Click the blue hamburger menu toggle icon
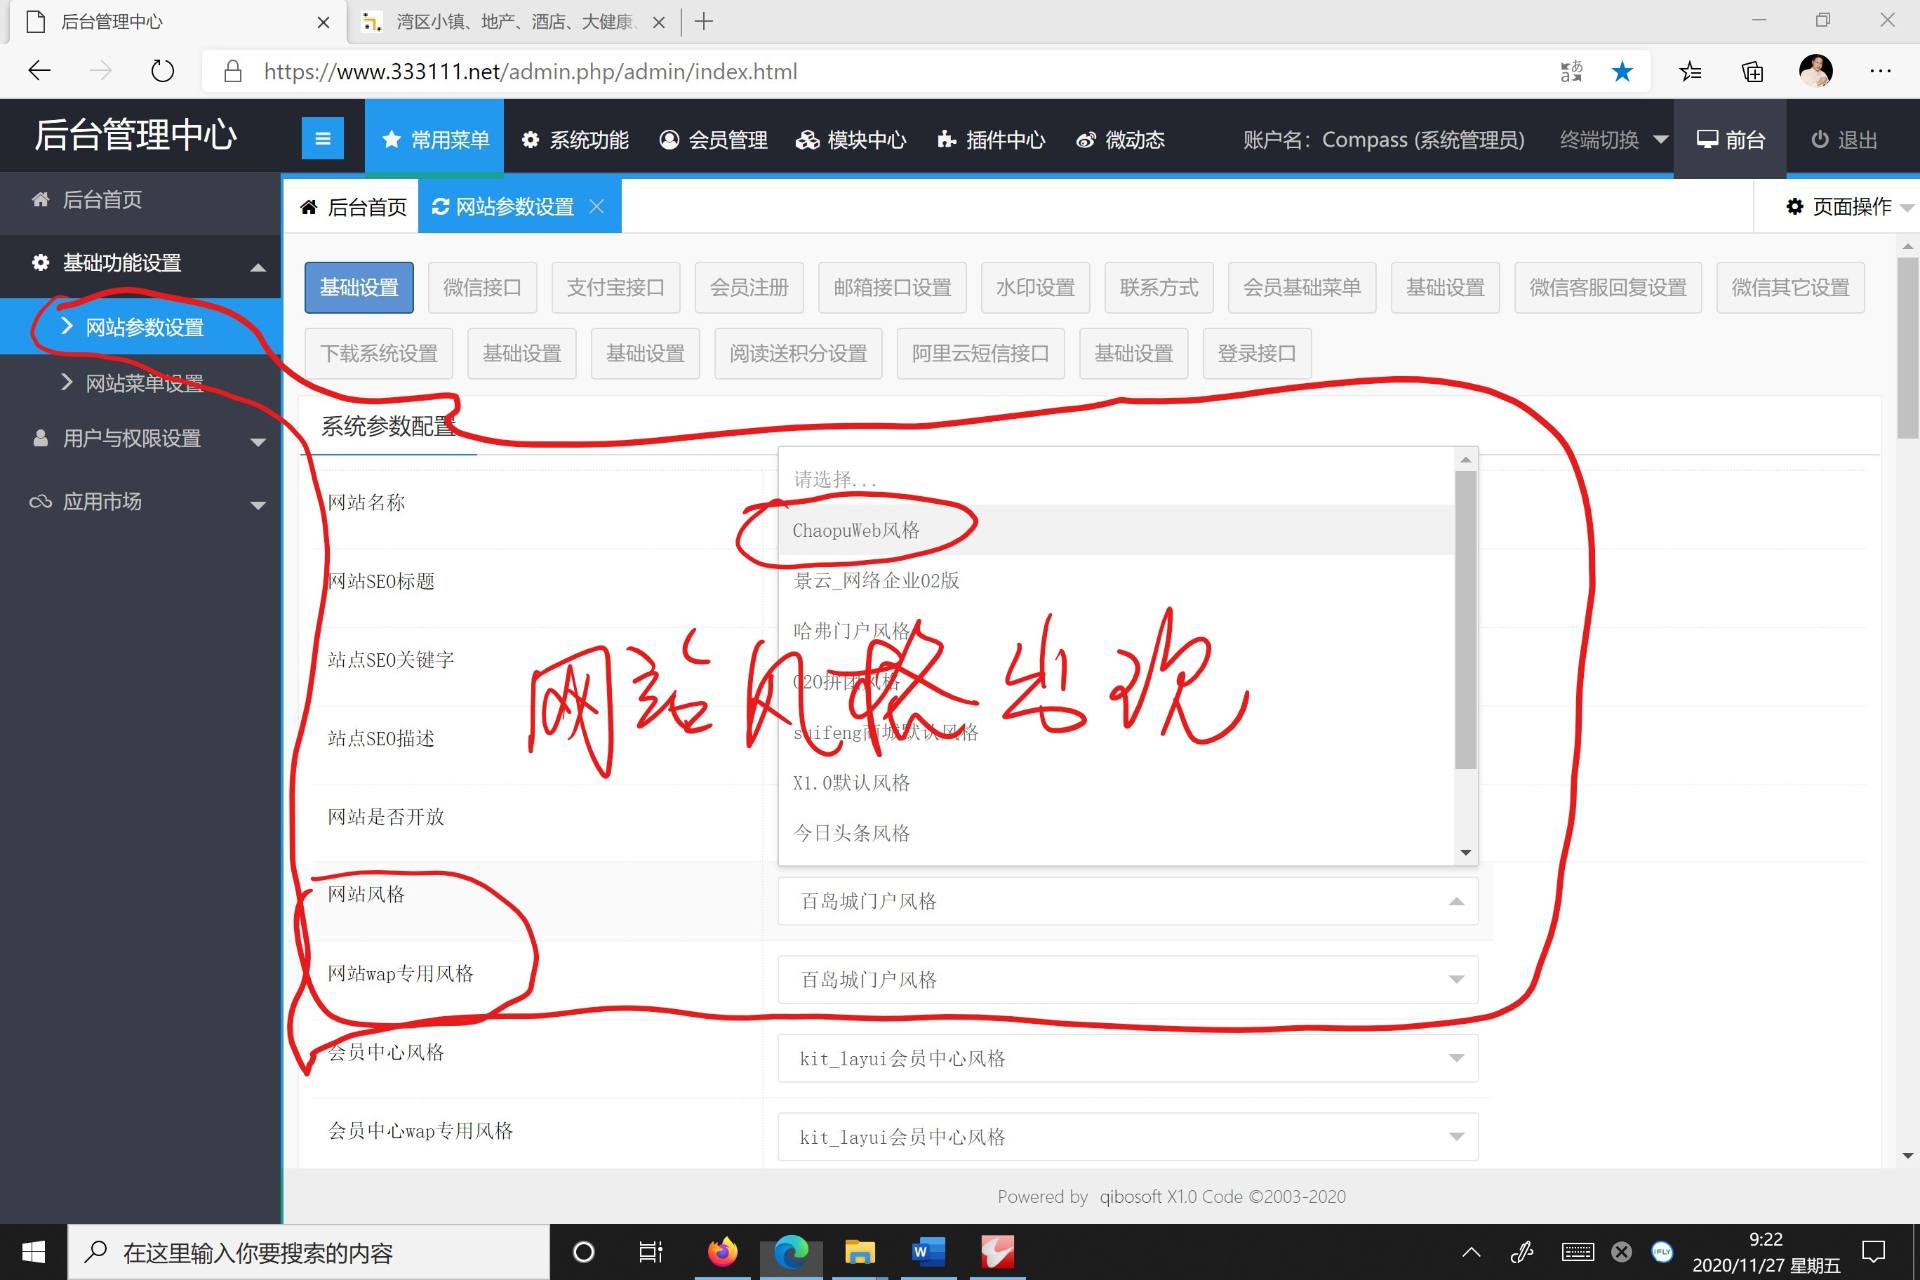 point(322,139)
